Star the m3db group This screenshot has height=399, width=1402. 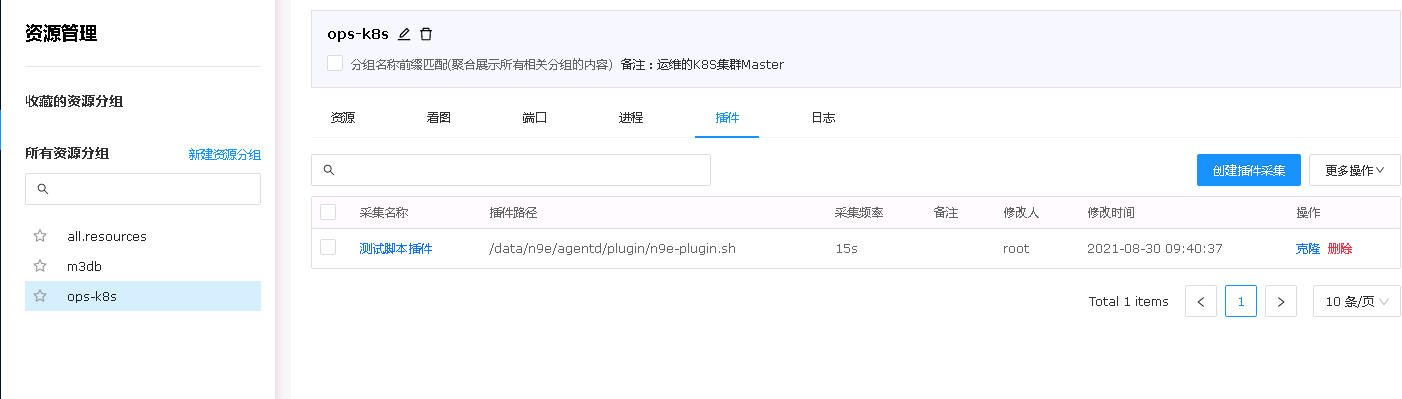pos(40,266)
